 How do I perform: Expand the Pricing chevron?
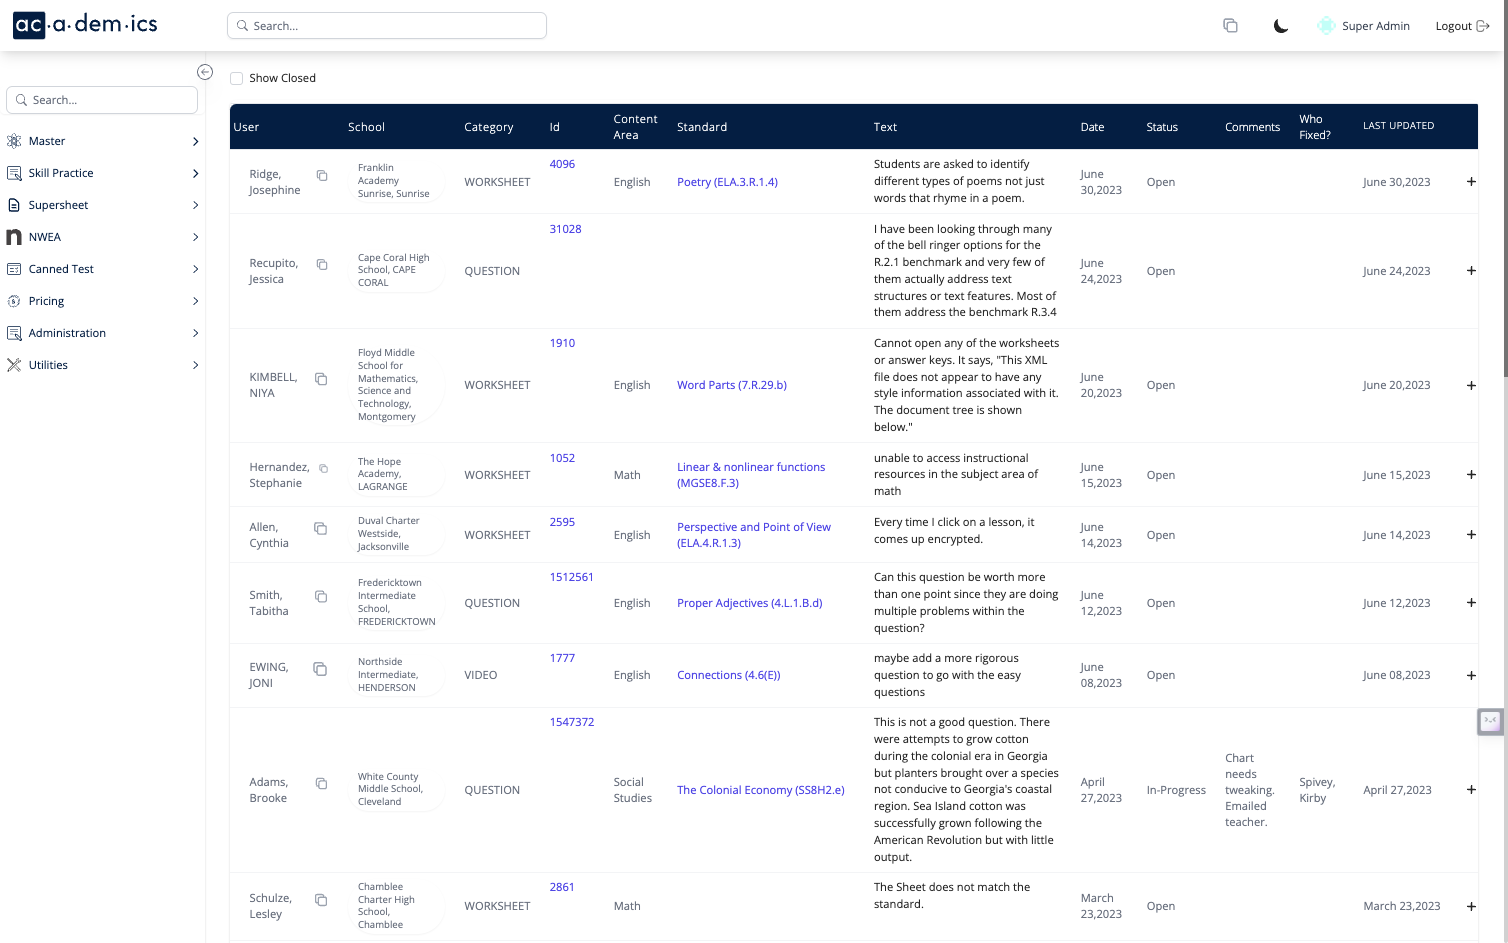pos(195,301)
